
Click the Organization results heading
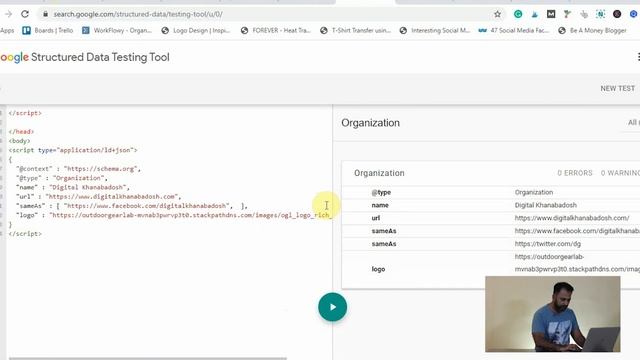point(371,123)
